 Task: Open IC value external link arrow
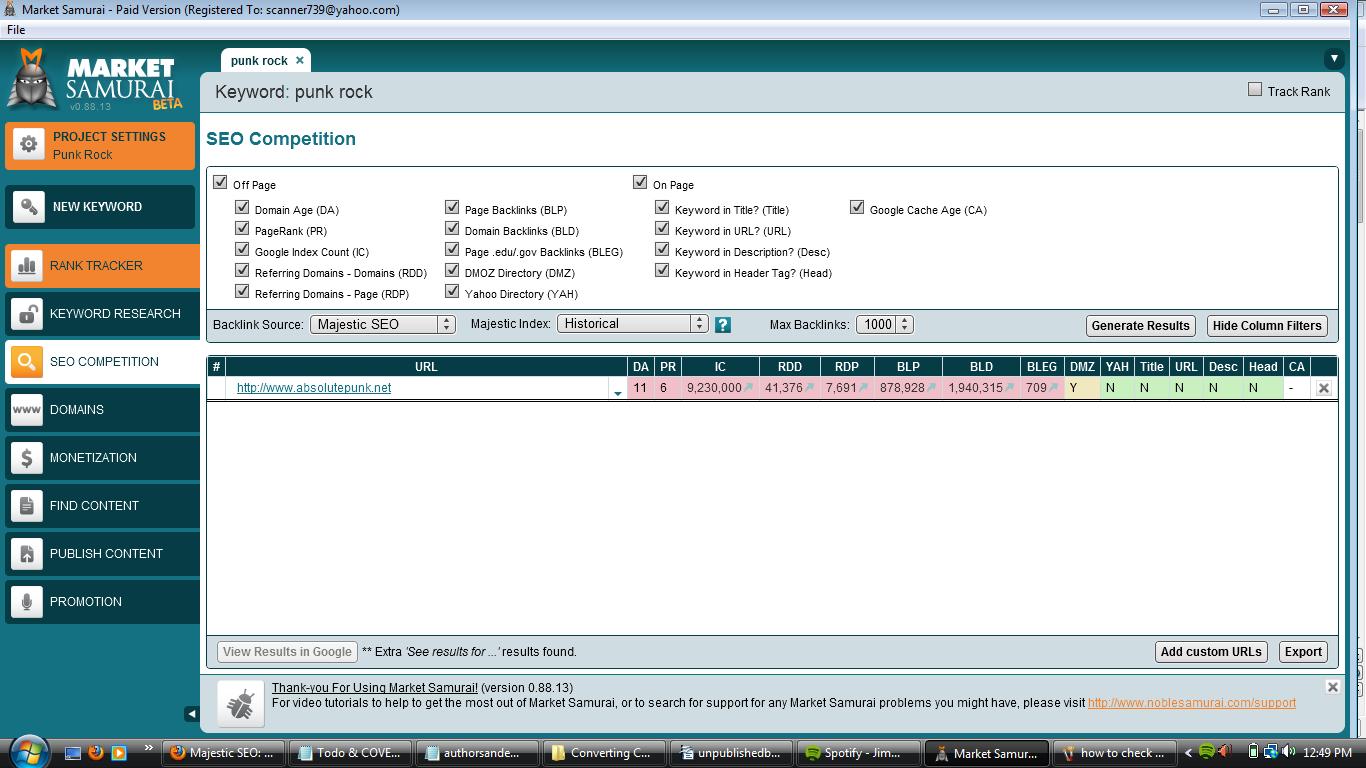[x=748, y=387]
